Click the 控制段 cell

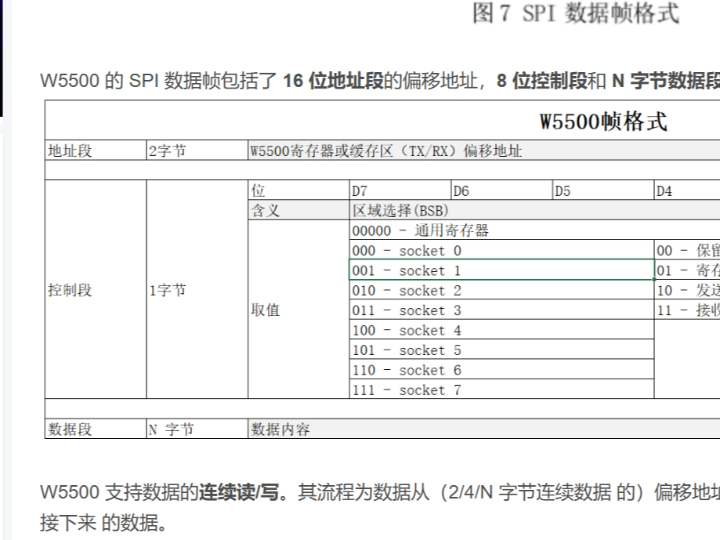click(70, 290)
